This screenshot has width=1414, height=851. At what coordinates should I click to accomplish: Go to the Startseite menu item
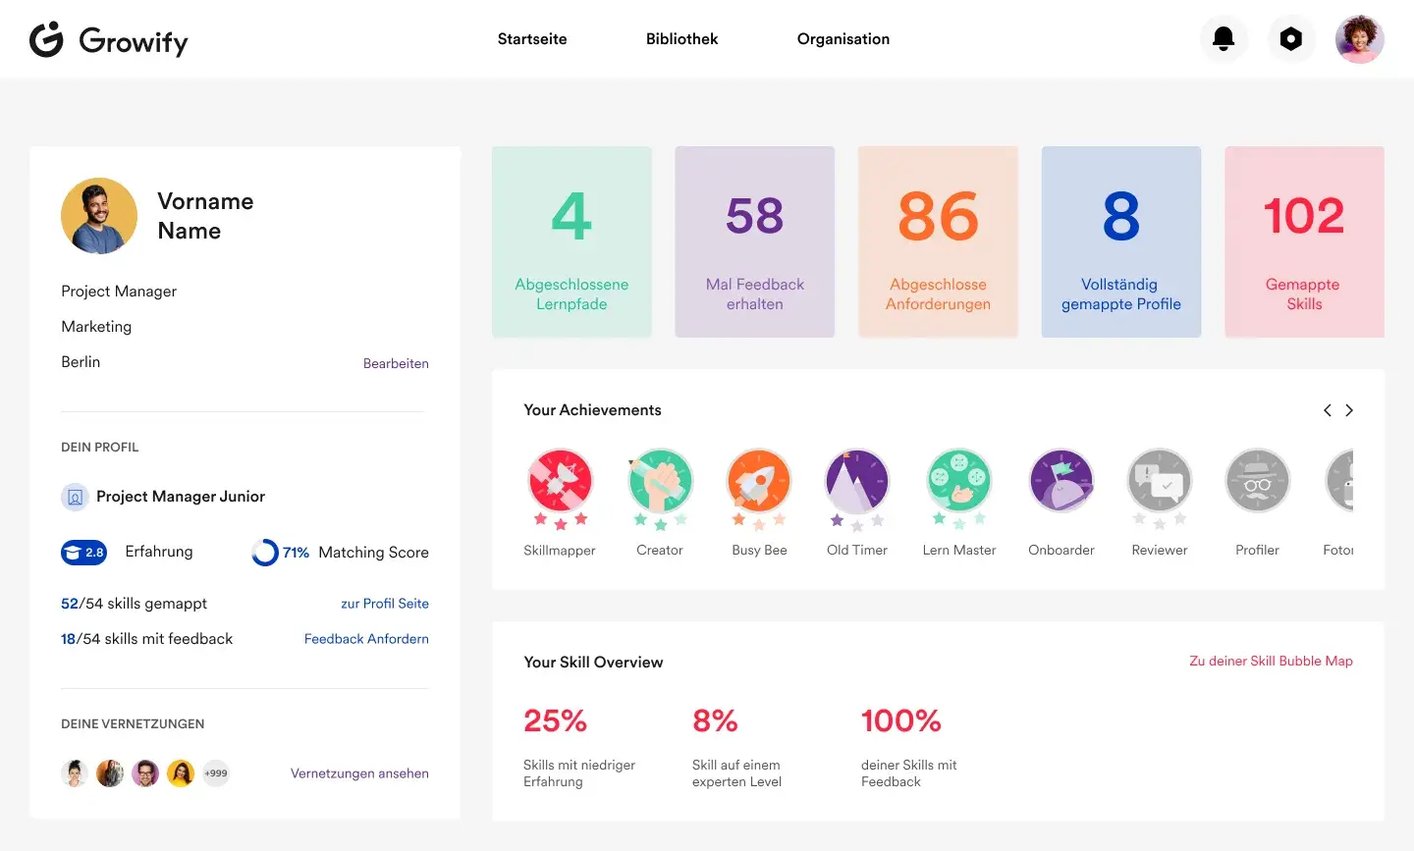coord(532,39)
